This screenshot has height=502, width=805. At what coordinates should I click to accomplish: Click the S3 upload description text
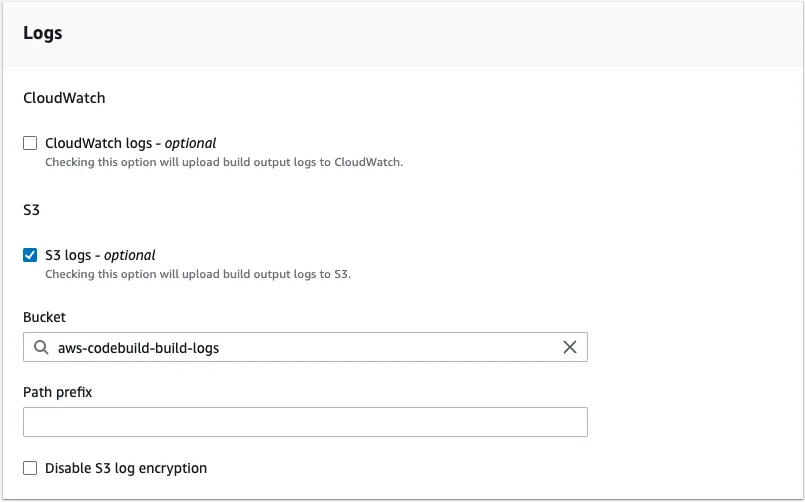click(x=198, y=274)
